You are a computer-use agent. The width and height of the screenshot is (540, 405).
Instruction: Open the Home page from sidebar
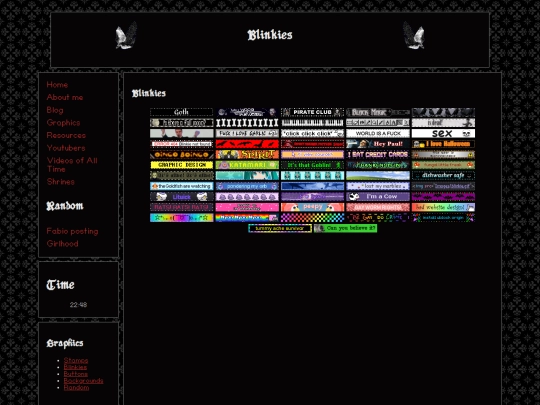pyautogui.click(x=57, y=85)
